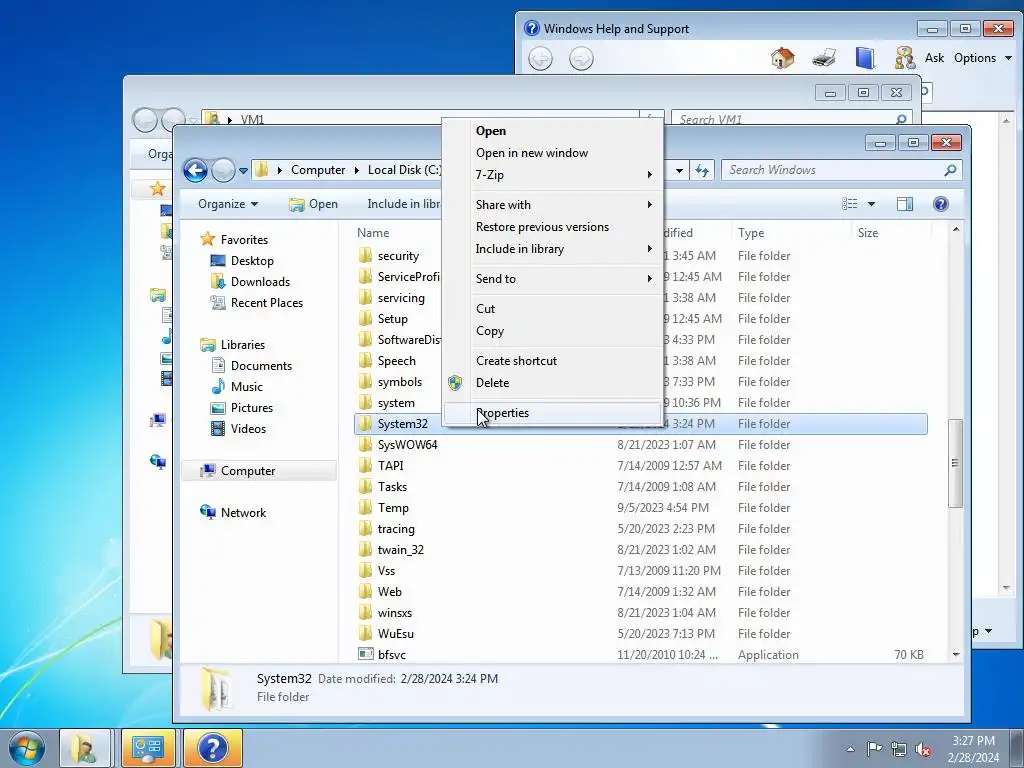The width and height of the screenshot is (1024, 768).
Task: Open the Organize menu
Action: (228, 204)
